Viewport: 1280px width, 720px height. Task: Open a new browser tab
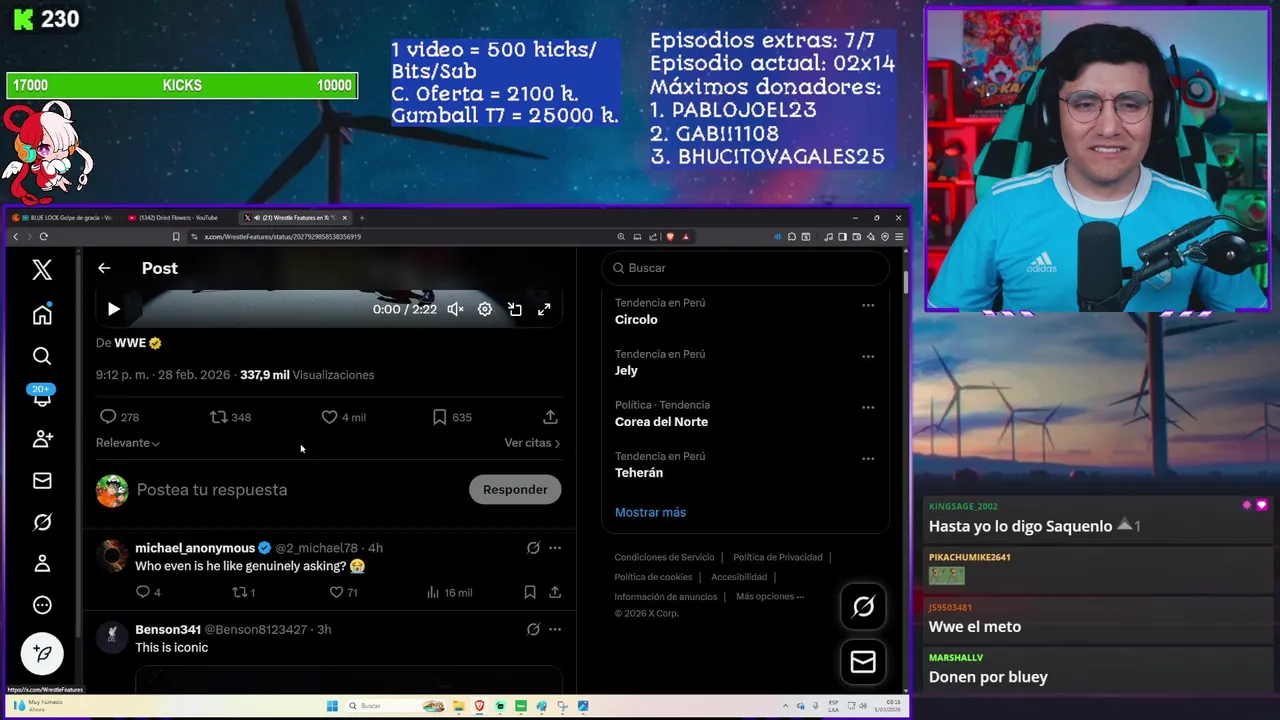click(362, 218)
